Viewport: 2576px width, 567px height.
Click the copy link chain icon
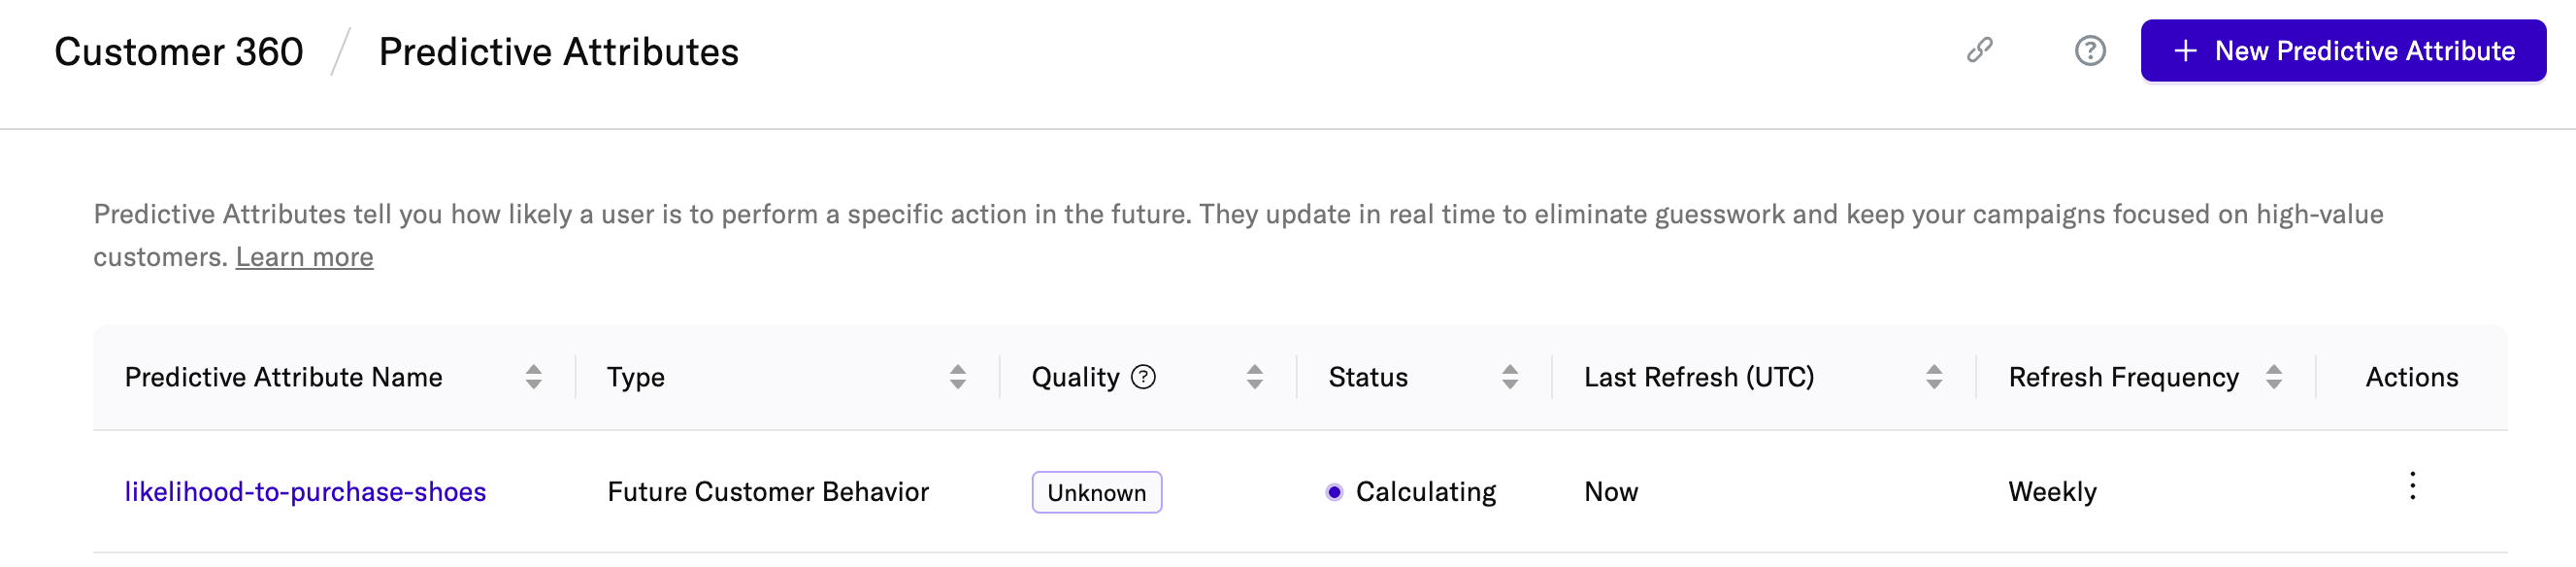(x=1979, y=50)
